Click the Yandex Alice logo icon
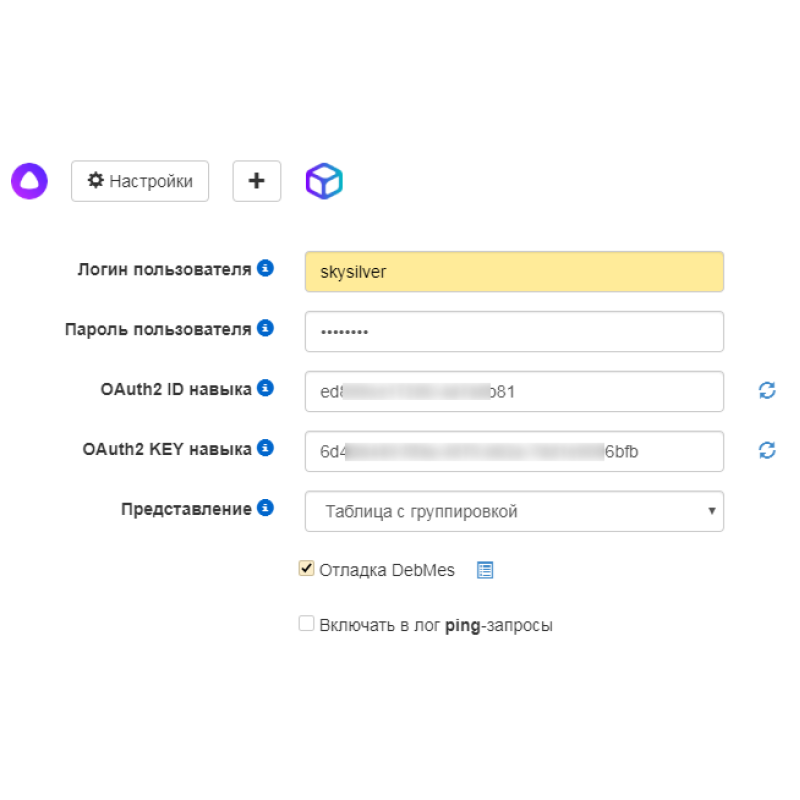This screenshot has height=800, width=800. coord(28,180)
